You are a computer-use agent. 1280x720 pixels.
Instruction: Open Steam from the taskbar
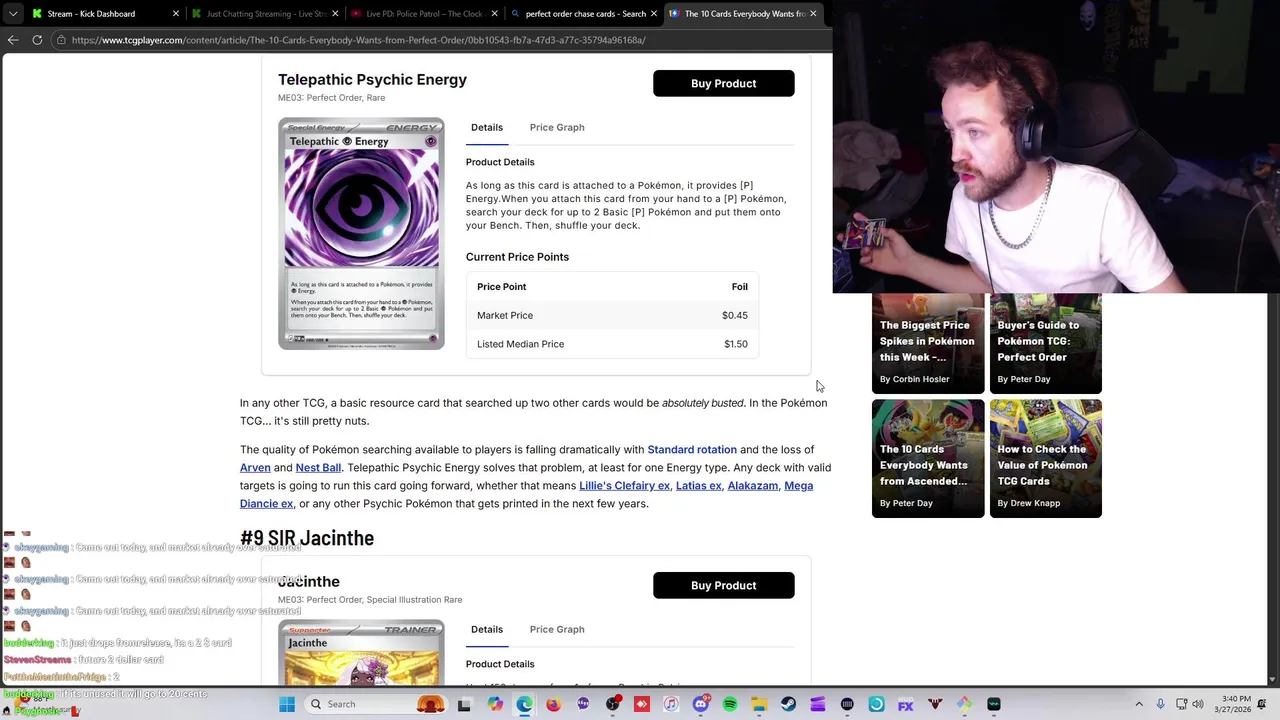coord(788,704)
